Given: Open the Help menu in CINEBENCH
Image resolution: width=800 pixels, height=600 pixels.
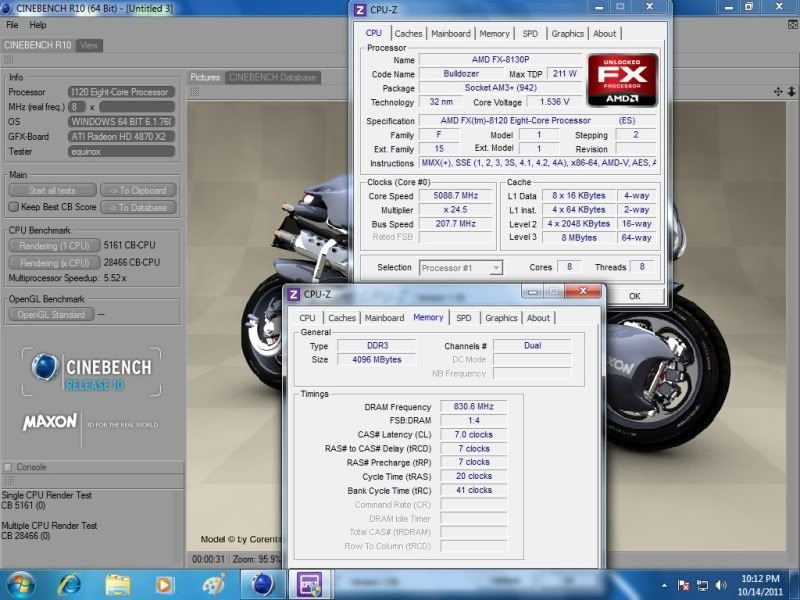Looking at the screenshot, I should pos(38,25).
